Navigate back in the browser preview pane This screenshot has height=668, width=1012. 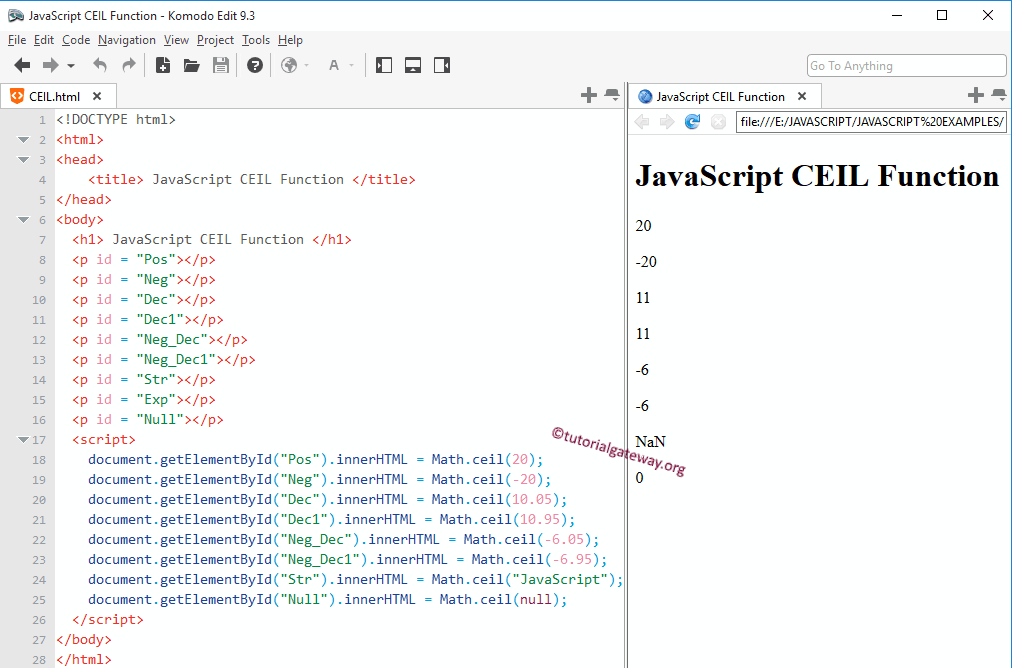click(641, 121)
